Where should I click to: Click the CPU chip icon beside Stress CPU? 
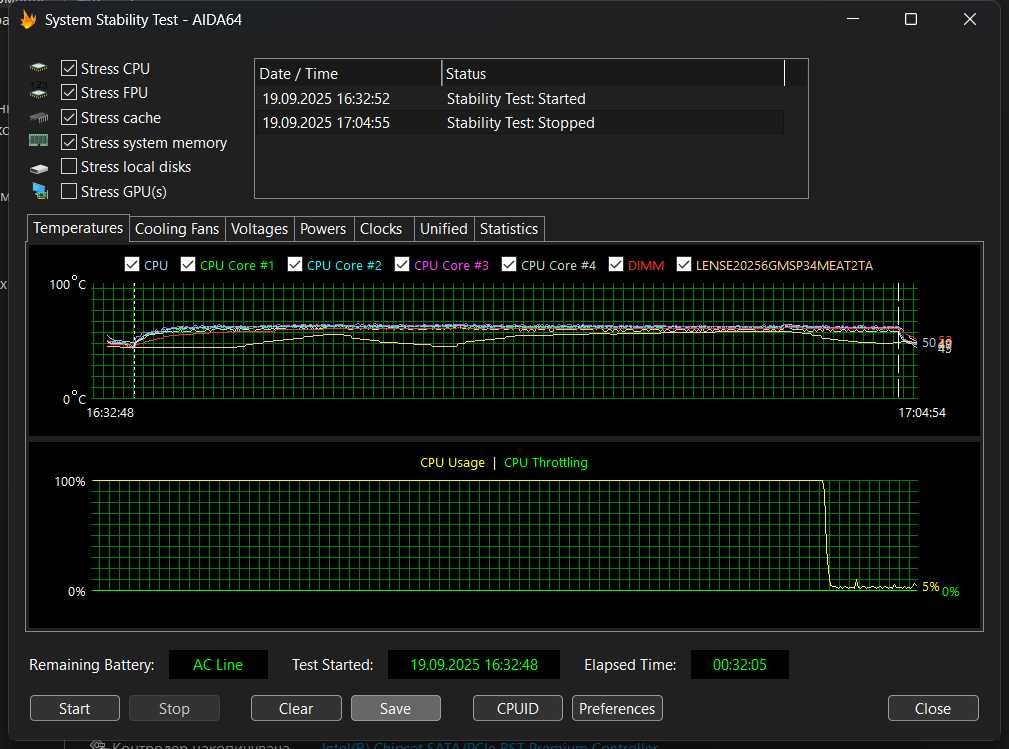coord(39,68)
